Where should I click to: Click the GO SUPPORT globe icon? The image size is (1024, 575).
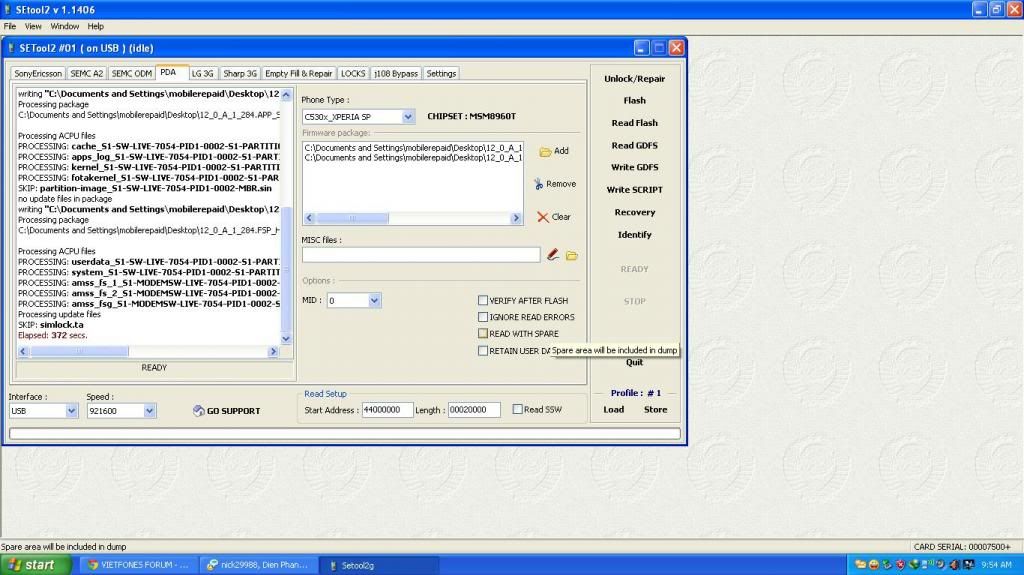[x=199, y=410]
